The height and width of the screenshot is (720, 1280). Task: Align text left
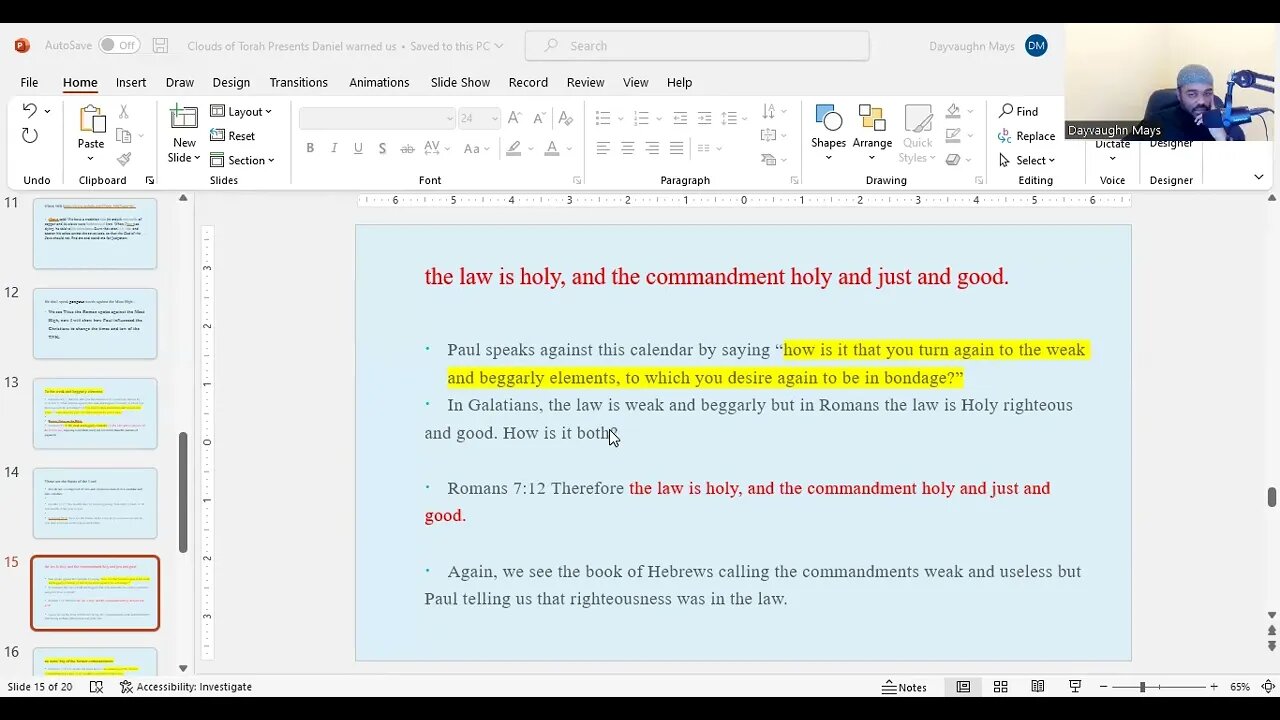[x=603, y=148]
